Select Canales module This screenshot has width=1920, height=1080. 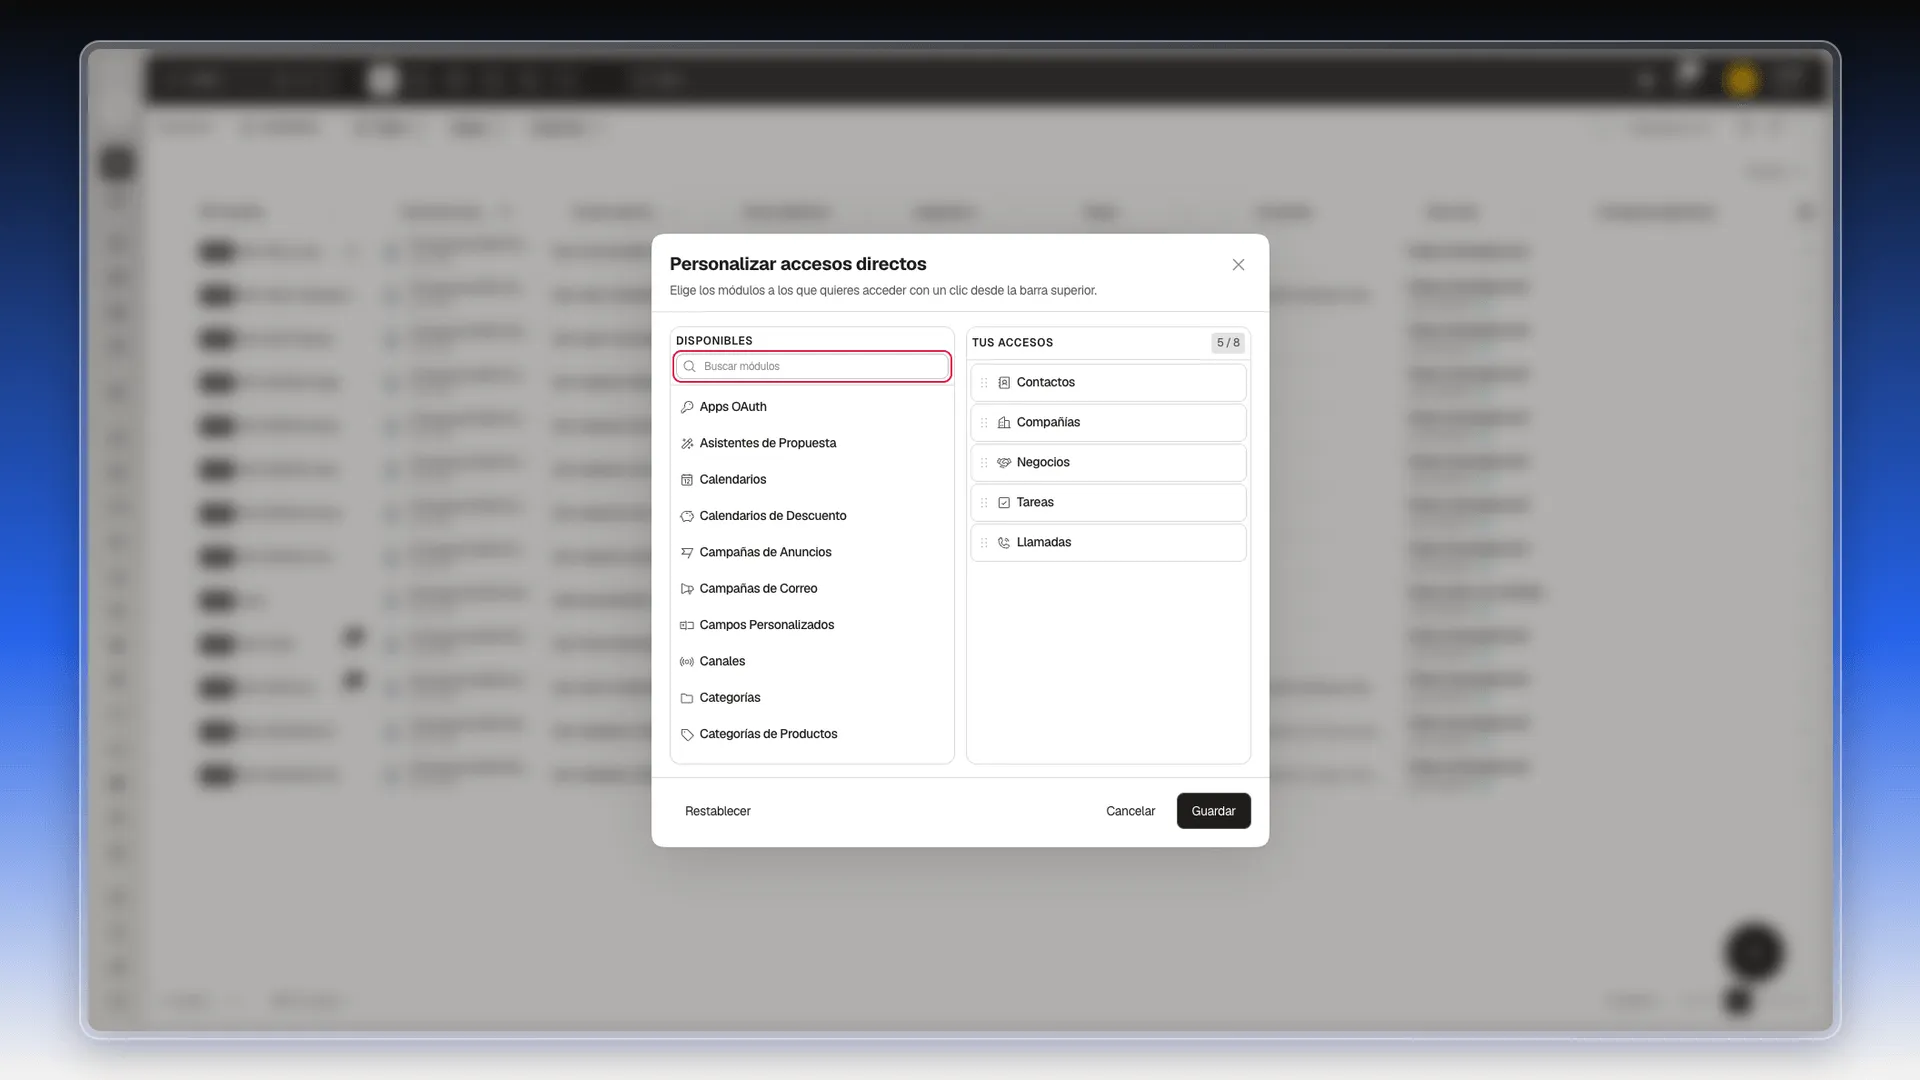click(812, 661)
